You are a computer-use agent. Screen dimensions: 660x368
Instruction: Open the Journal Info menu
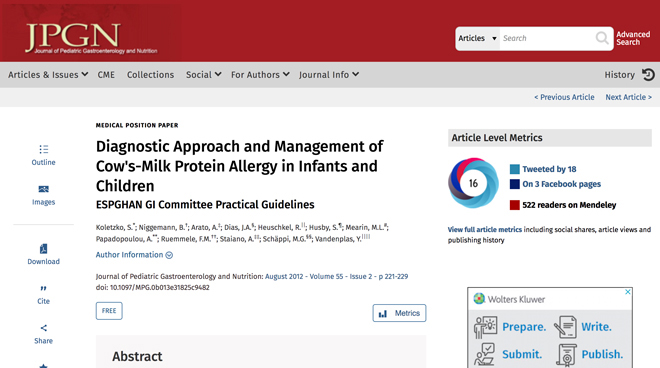[329, 75]
